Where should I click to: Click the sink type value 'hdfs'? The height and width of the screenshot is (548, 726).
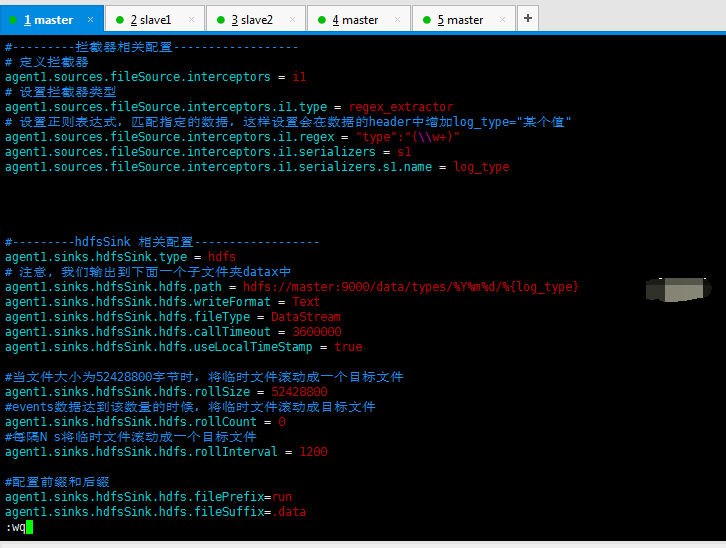(222, 257)
